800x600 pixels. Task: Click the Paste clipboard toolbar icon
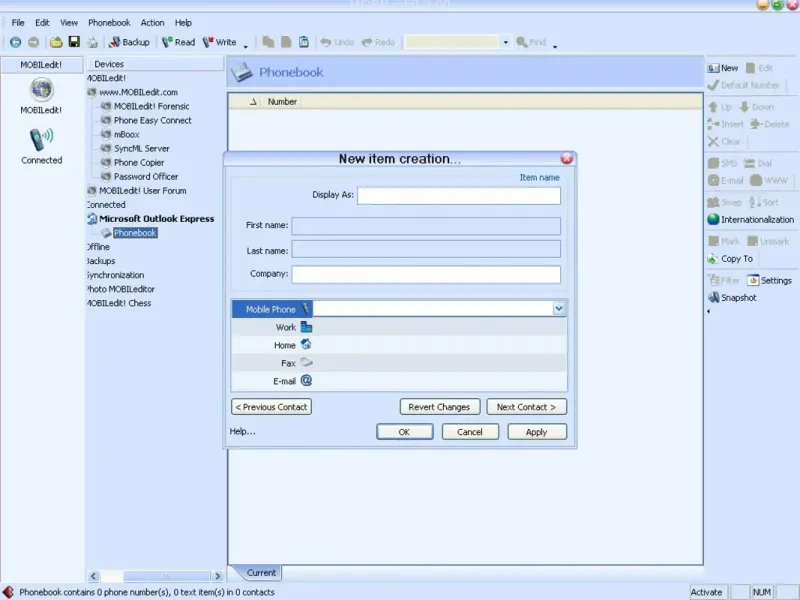pos(304,42)
